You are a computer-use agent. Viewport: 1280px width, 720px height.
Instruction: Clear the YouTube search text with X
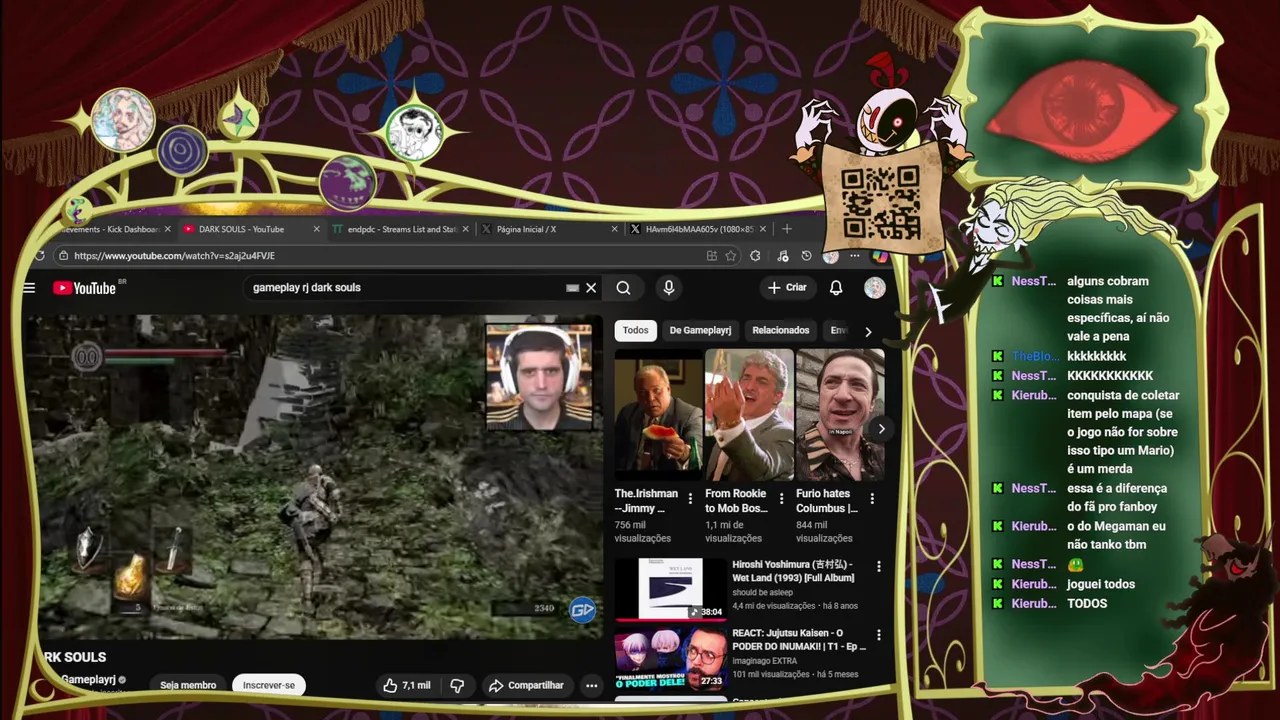click(x=591, y=288)
